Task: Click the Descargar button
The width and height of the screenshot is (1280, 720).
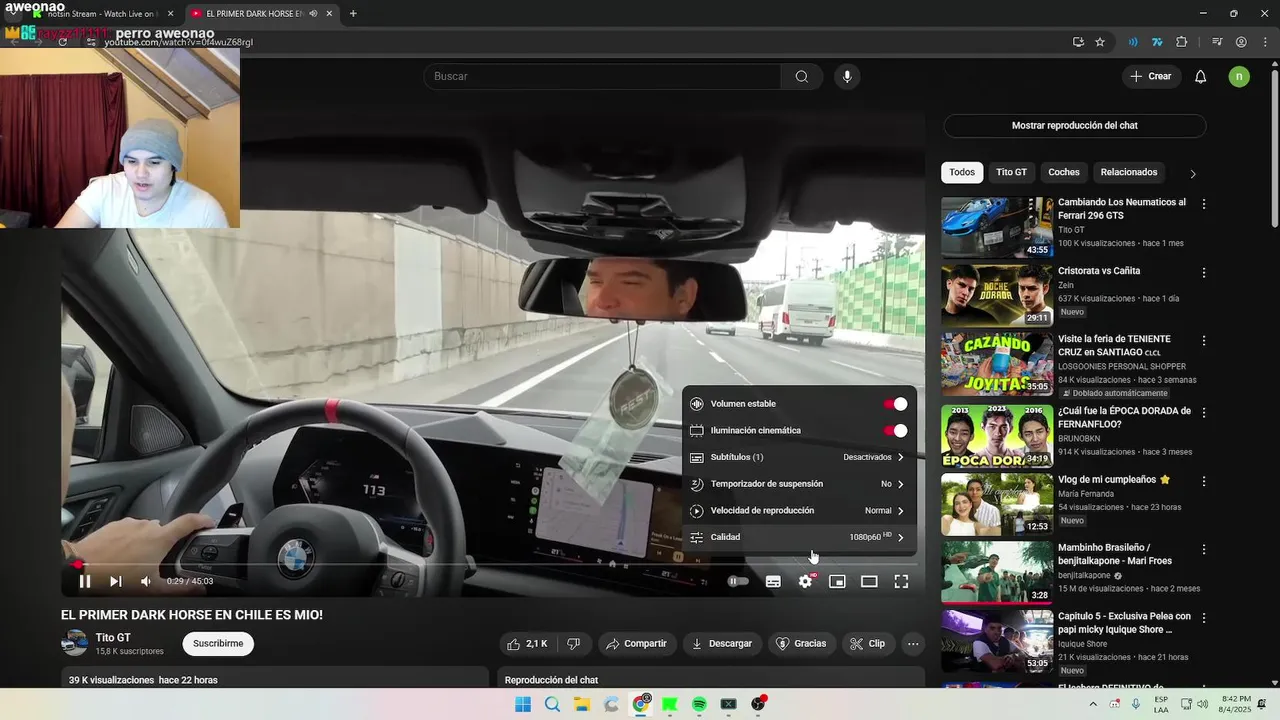Action: coord(721,644)
